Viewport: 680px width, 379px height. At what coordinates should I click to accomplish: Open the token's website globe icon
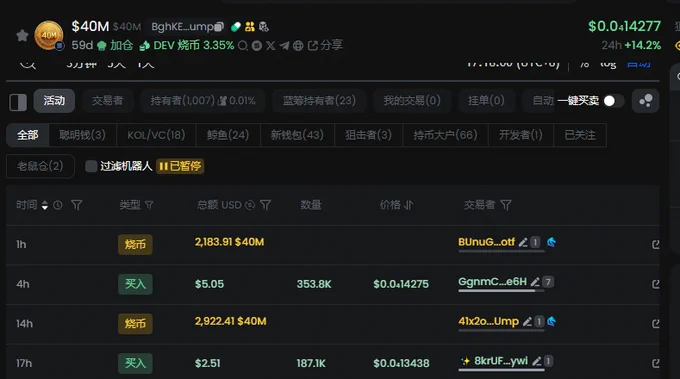[298, 45]
